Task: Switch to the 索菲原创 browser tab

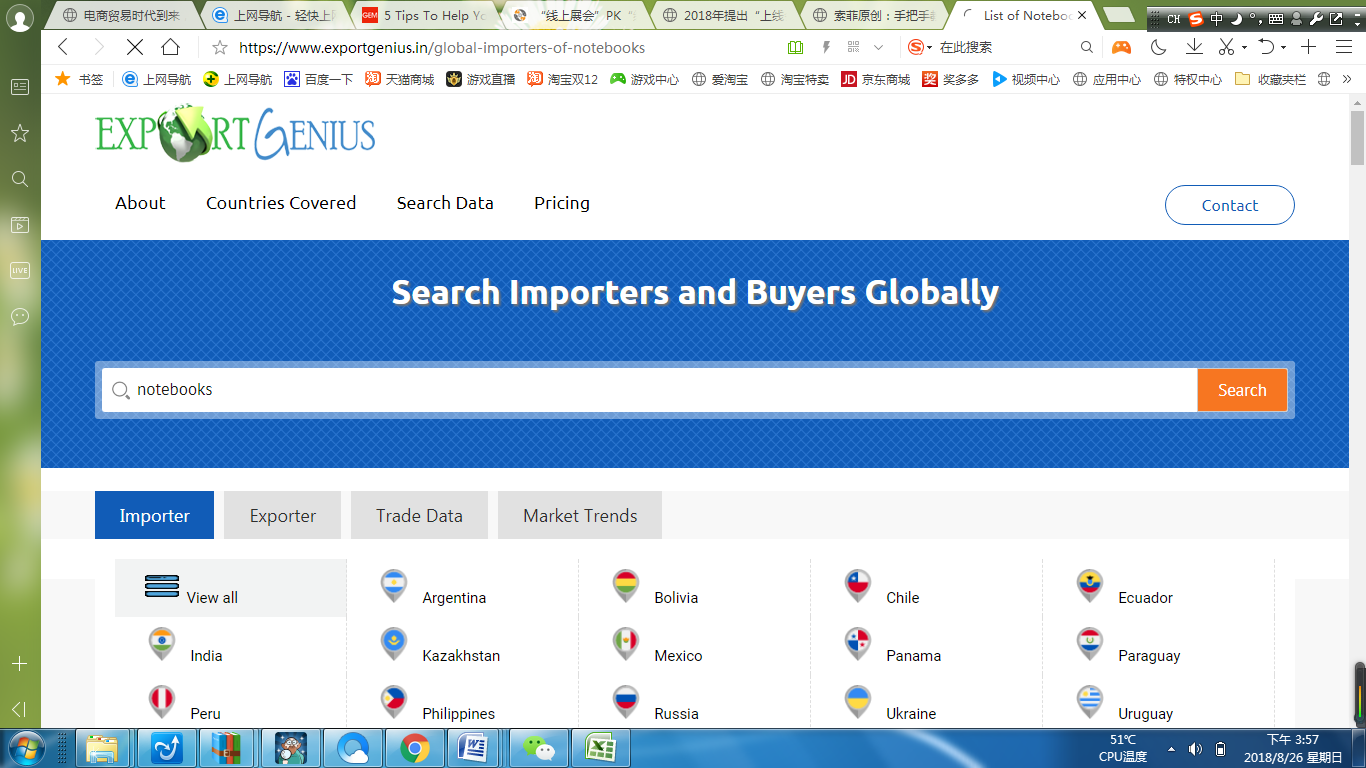Action: pyautogui.click(x=875, y=15)
